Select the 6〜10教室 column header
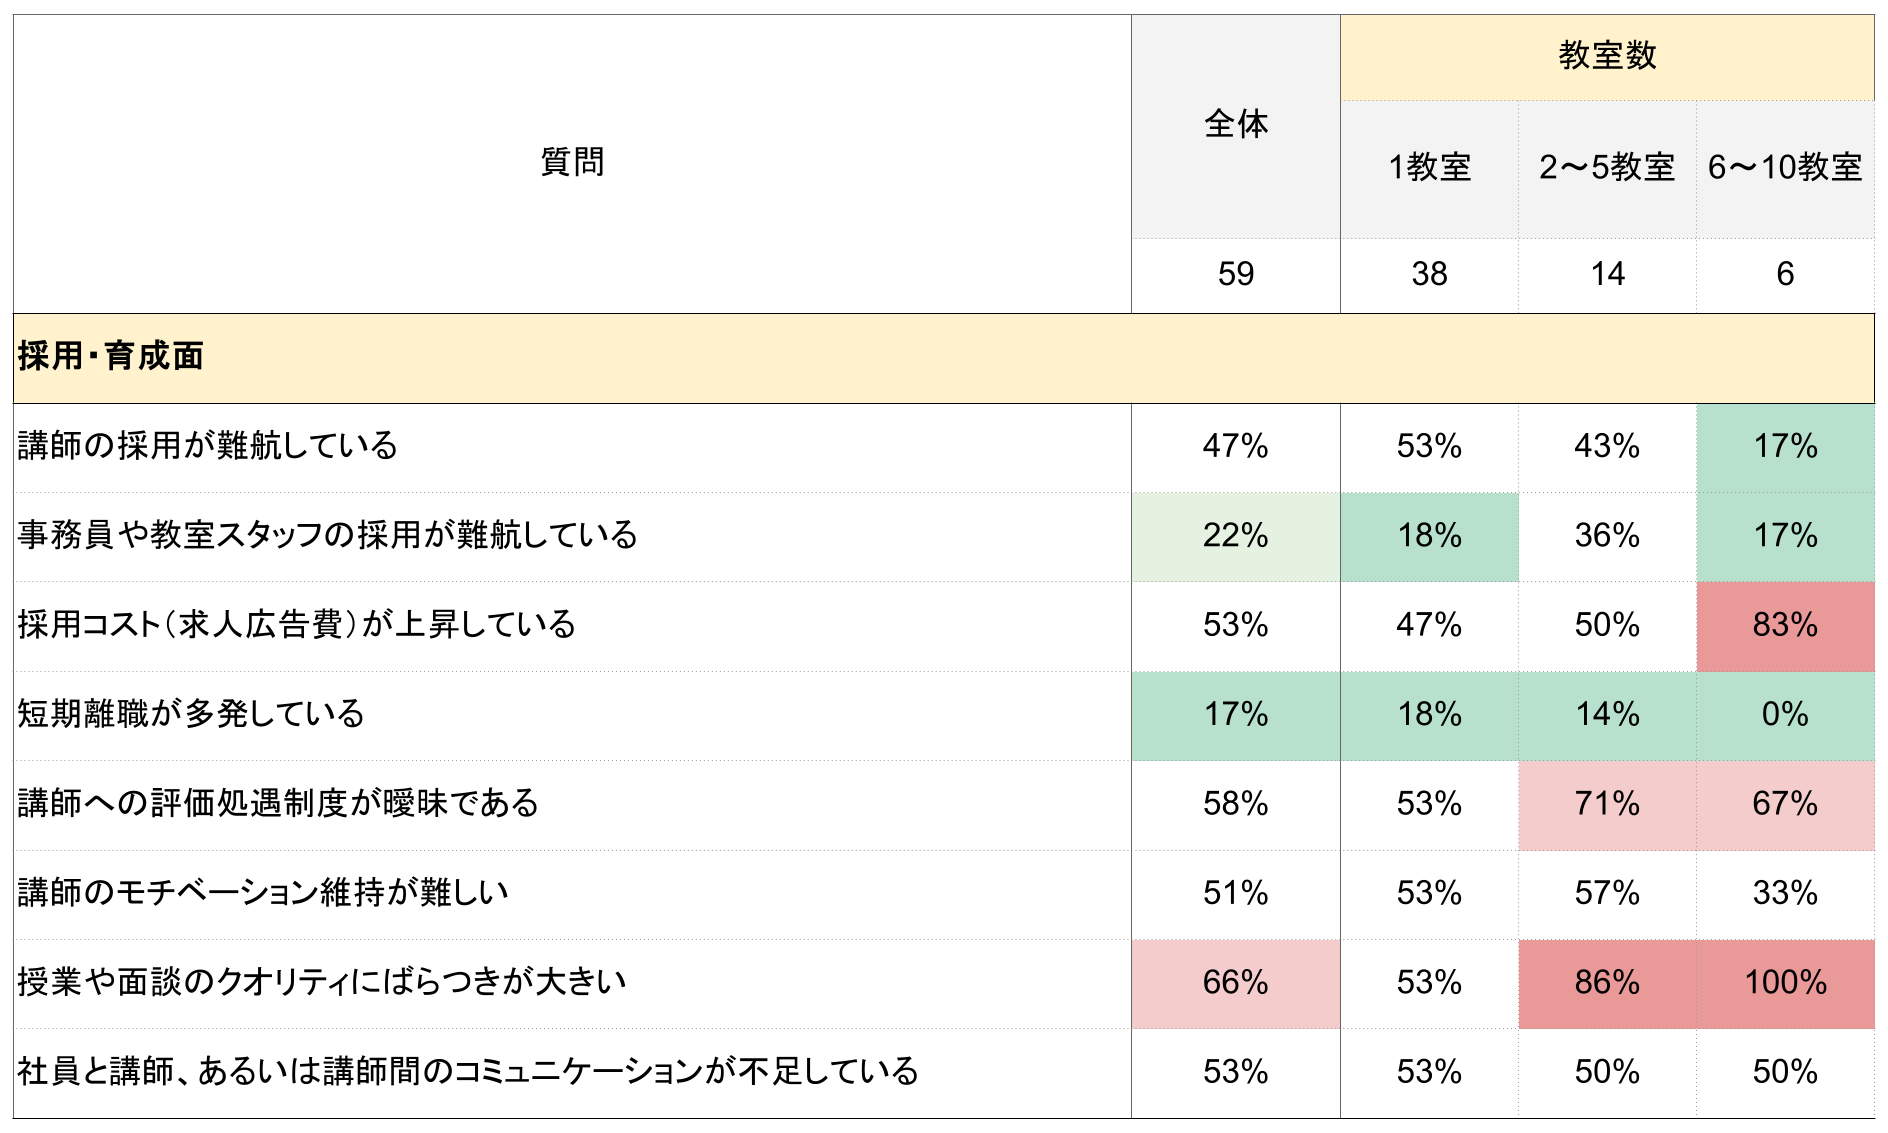Image resolution: width=1888 pixels, height=1133 pixels. pos(1784,167)
